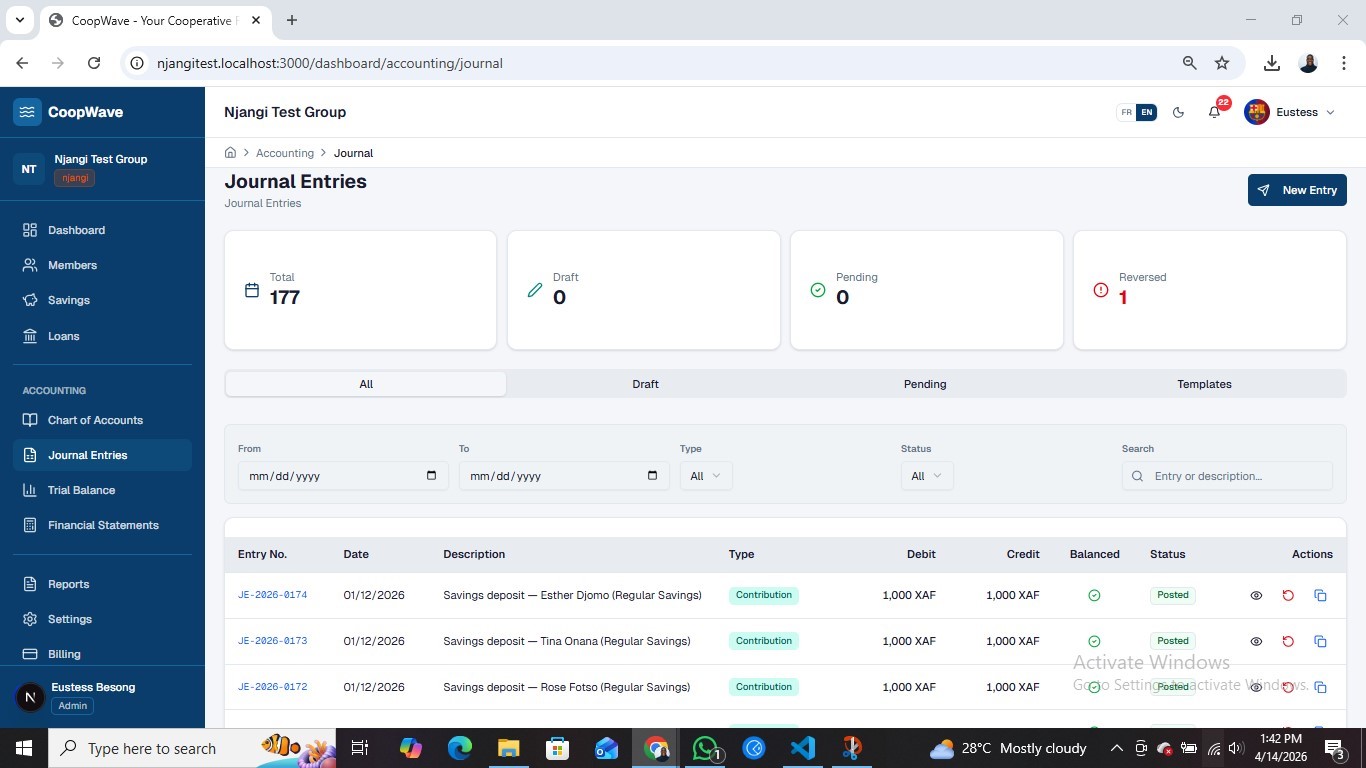The height and width of the screenshot is (768, 1366).
Task: Click the Pending 0 summary card
Action: click(x=927, y=290)
